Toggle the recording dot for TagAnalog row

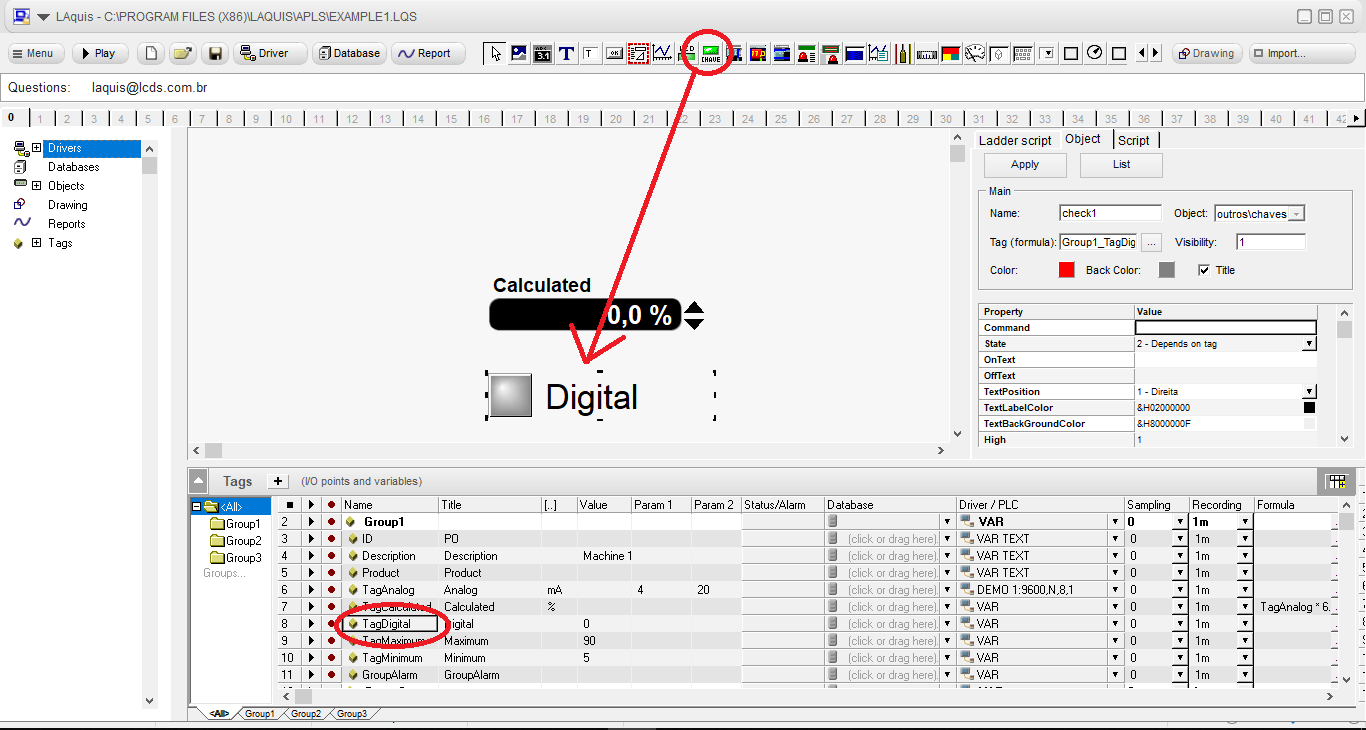point(330,589)
